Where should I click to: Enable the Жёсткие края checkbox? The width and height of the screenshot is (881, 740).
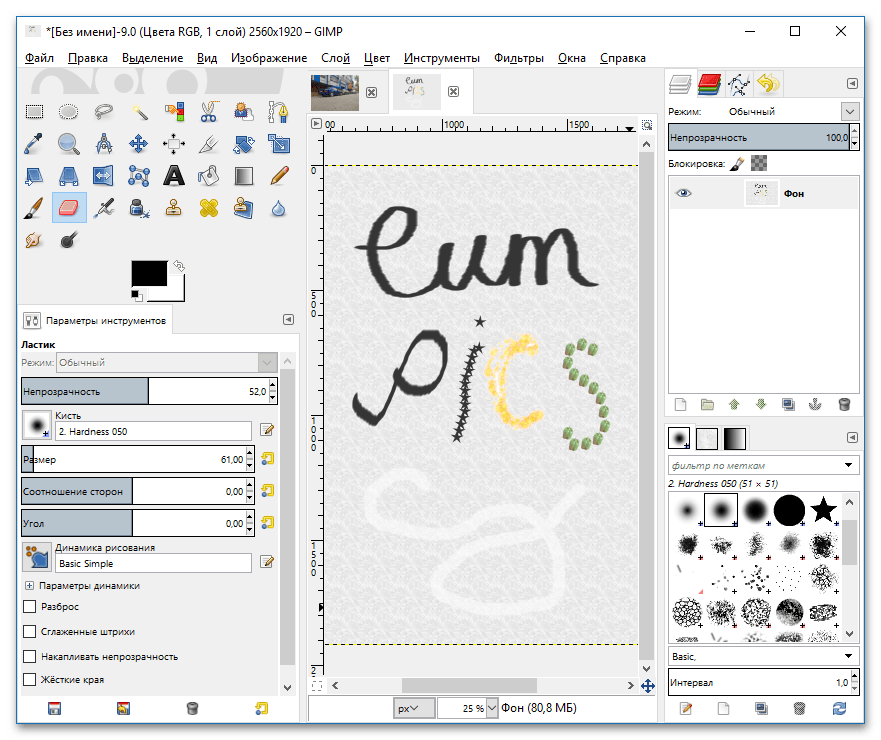click(29, 680)
